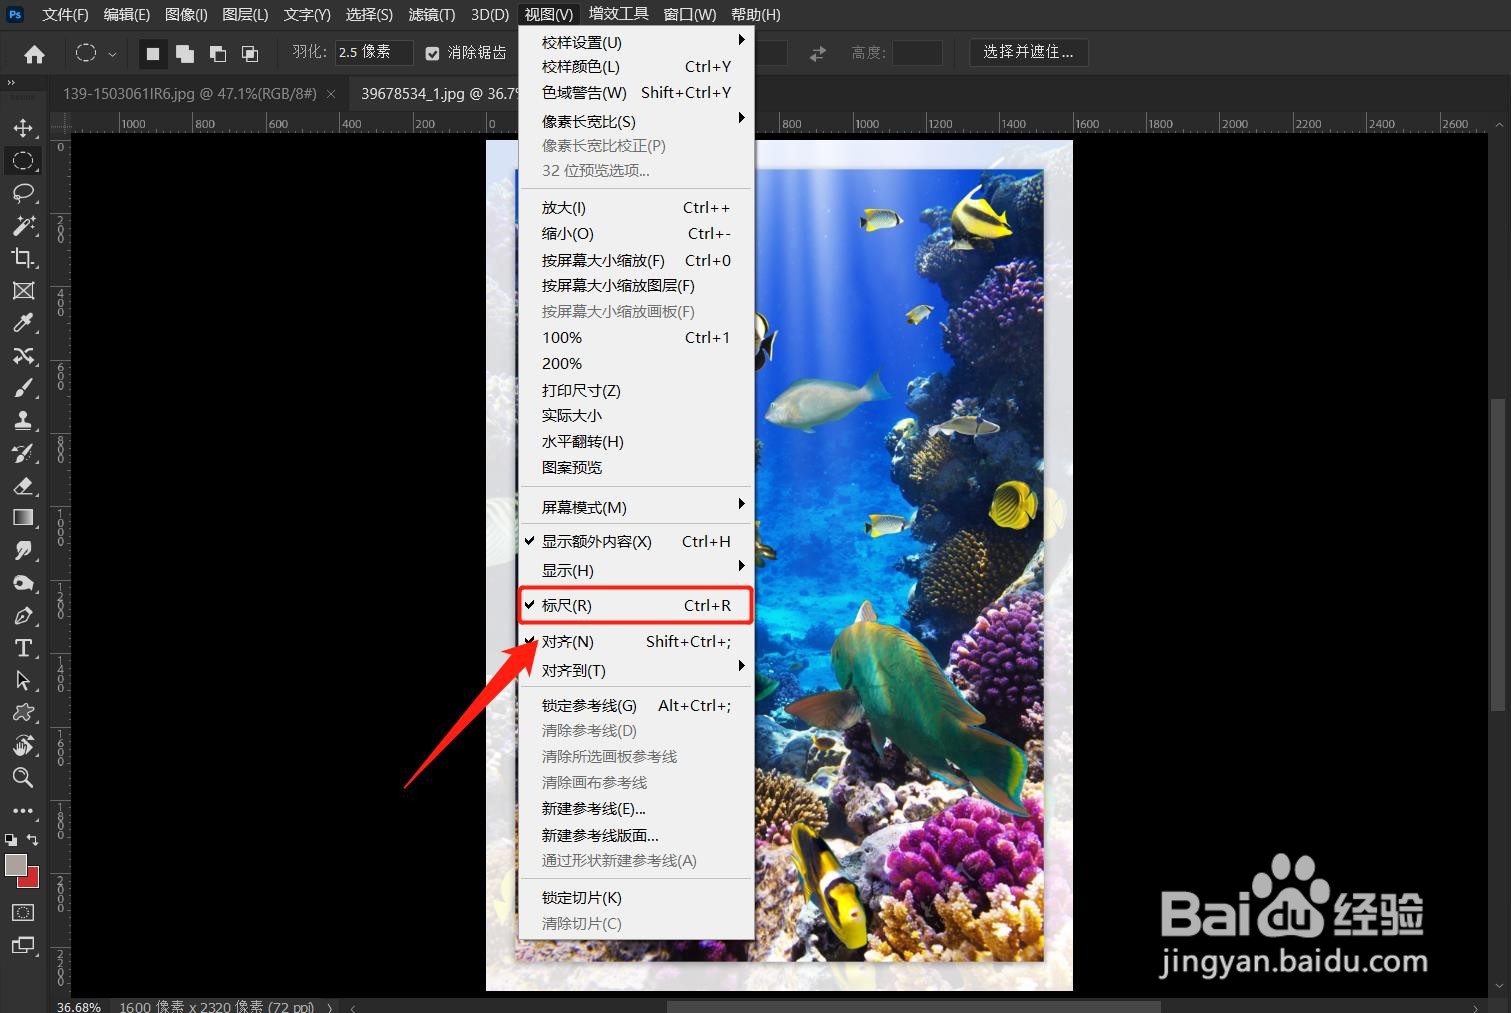Select the Crop tool
1511x1013 pixels.
tap(24, 258)
